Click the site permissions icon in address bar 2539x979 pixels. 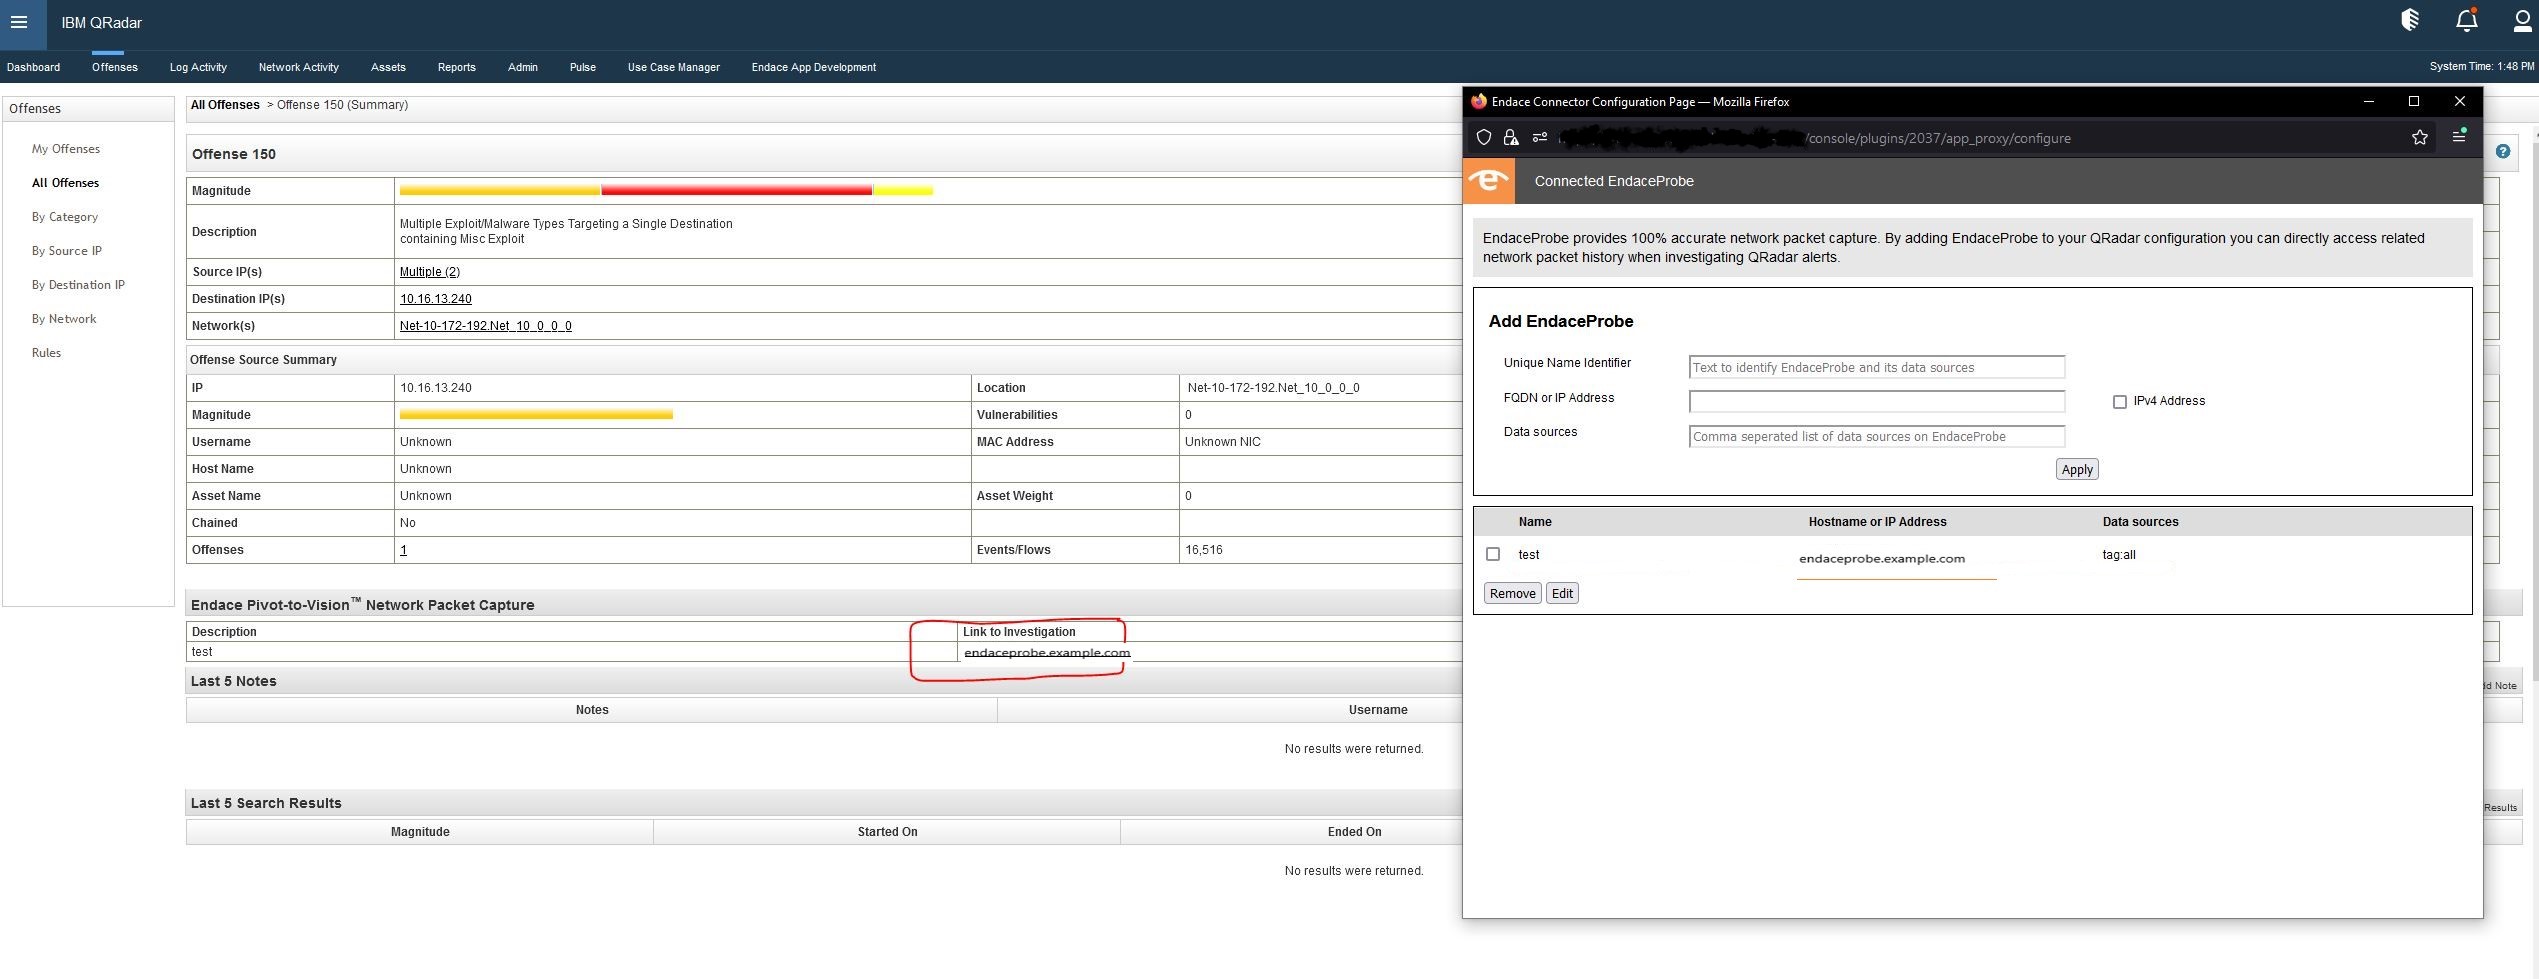[x=1540, y=138]
